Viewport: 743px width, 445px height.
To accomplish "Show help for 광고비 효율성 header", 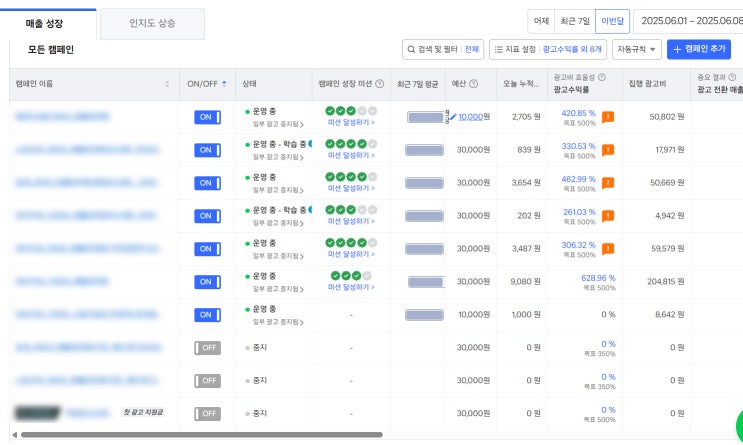I will pos(602,77).
